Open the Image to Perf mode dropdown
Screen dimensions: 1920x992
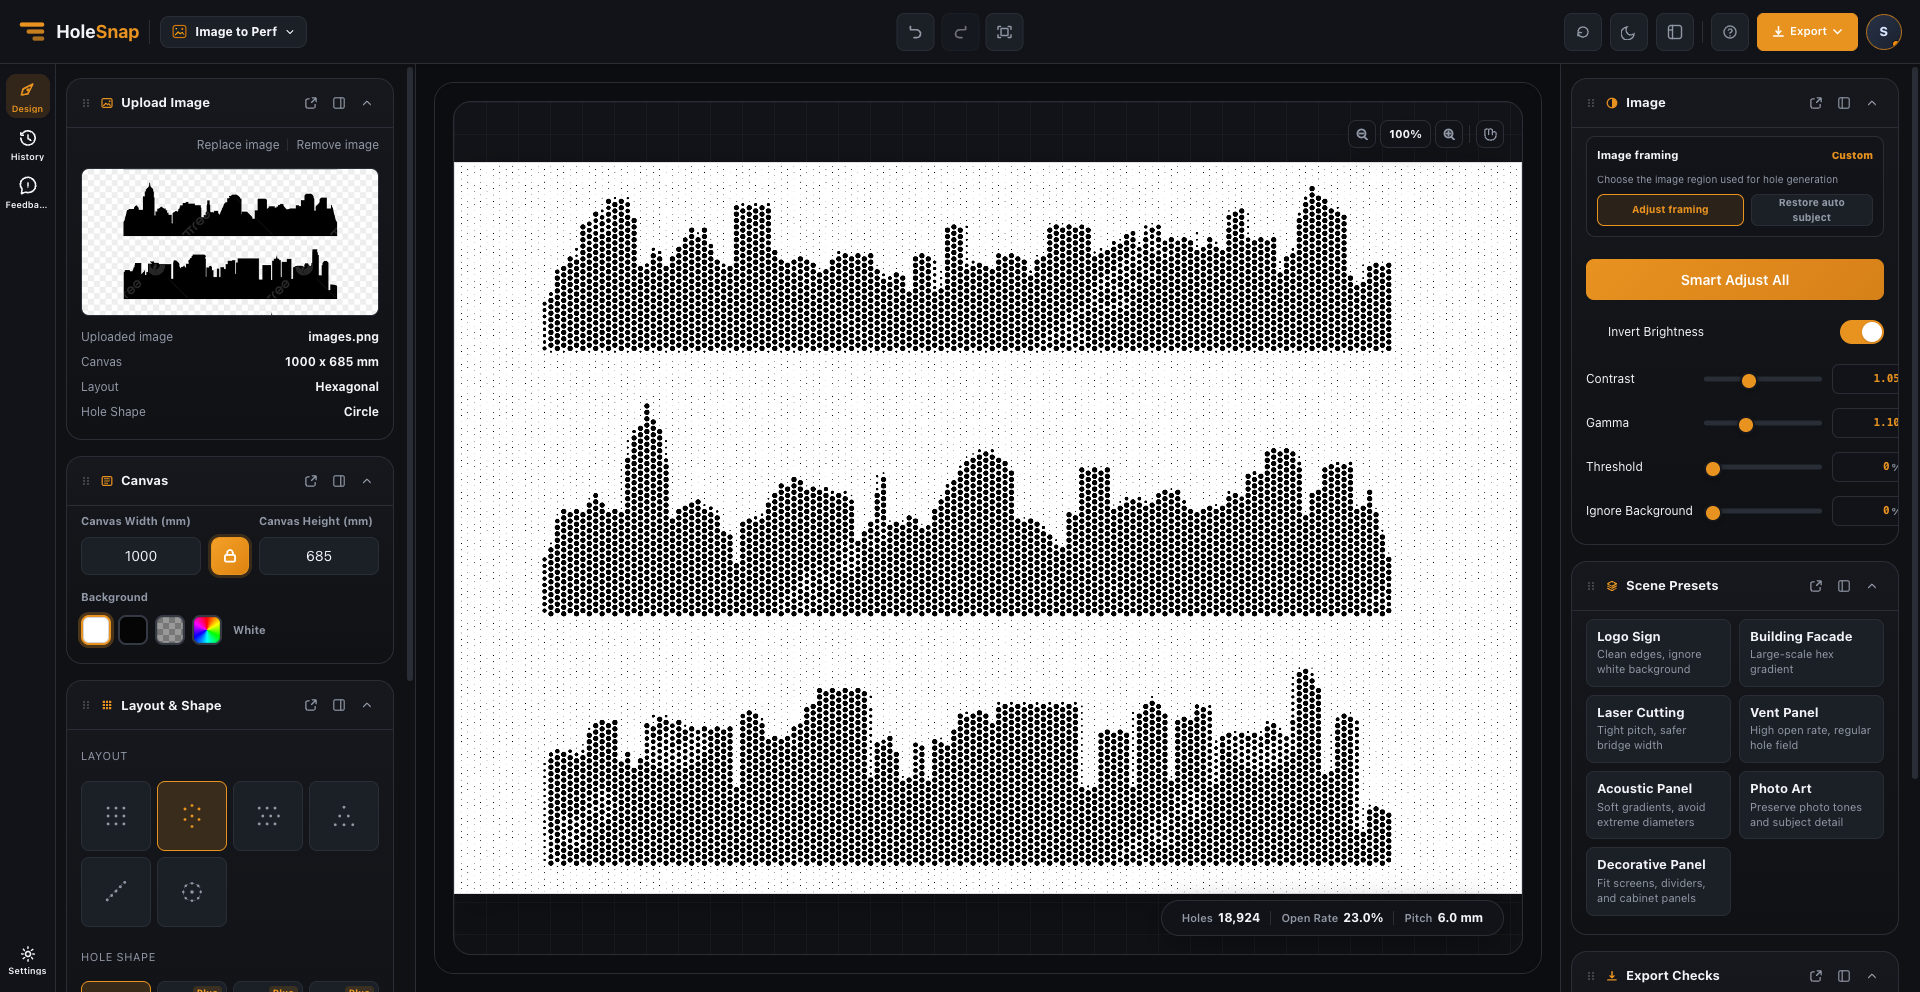pyautogui.click(x=234, y=32)
